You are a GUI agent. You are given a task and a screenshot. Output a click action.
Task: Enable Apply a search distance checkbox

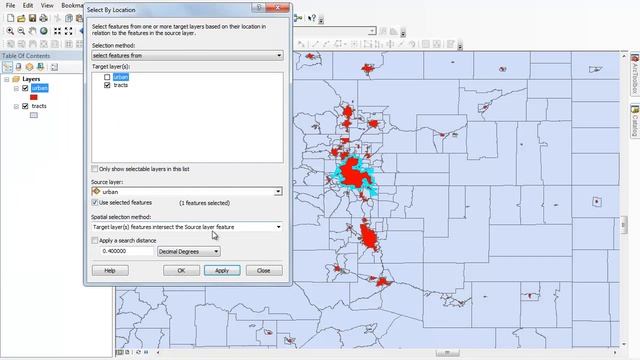click(95, 240)
